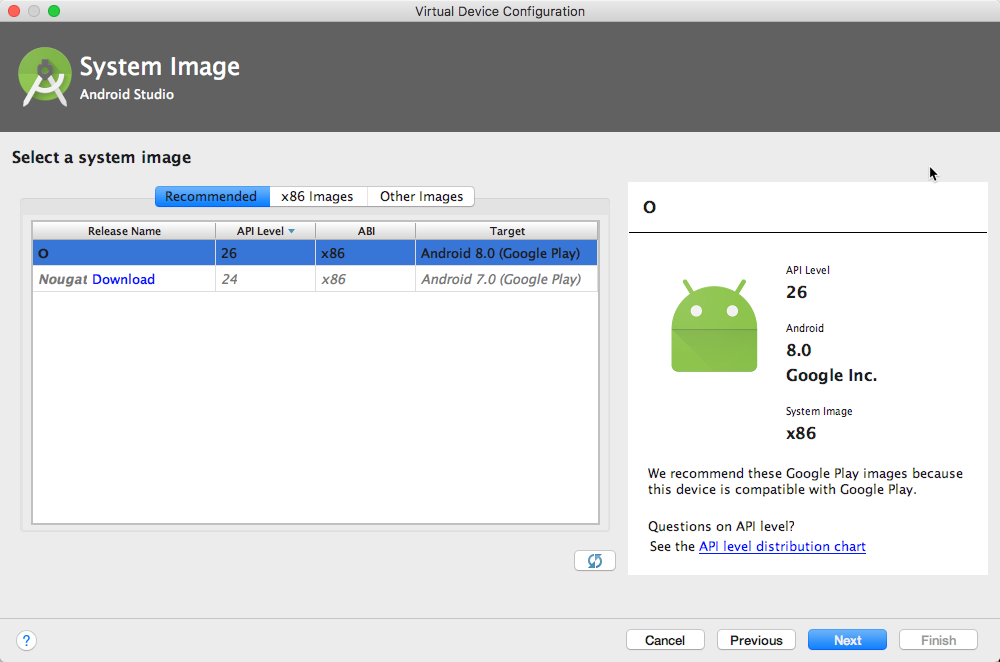1000x662 pixels.
Task: Click the API Level sort arrow
Action: [x=291, y=231]
